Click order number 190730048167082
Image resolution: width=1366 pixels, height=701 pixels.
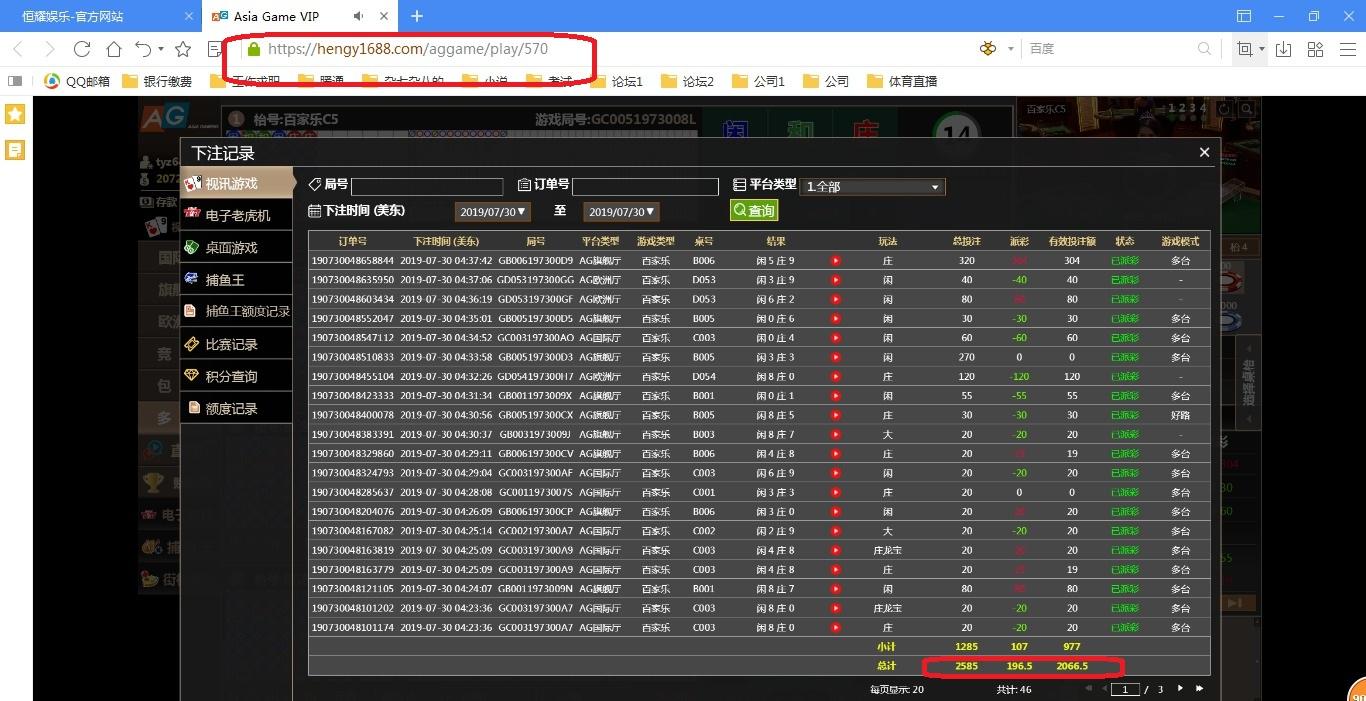point(353,531)
